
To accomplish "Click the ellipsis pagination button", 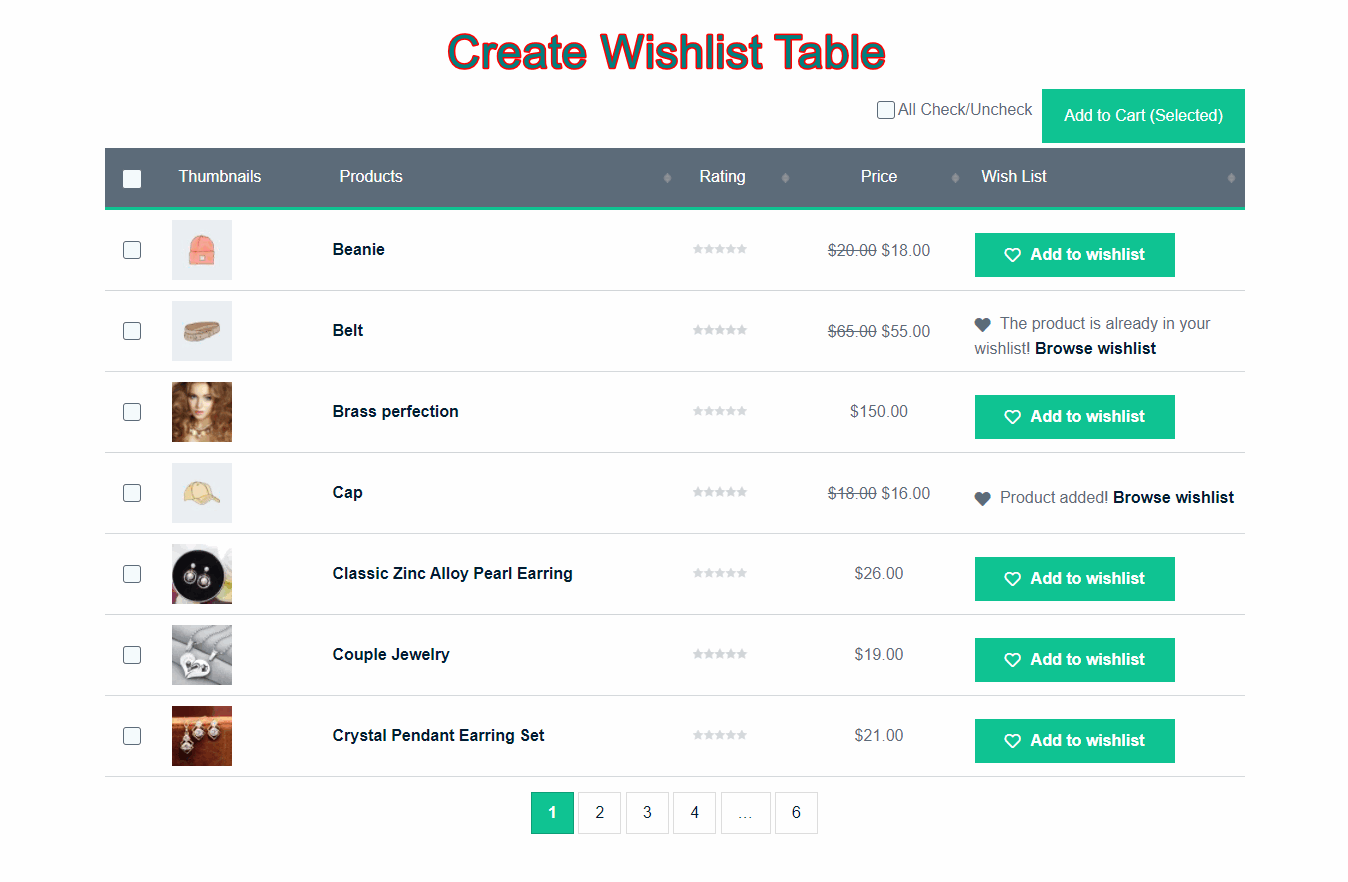I will point(745,813).
